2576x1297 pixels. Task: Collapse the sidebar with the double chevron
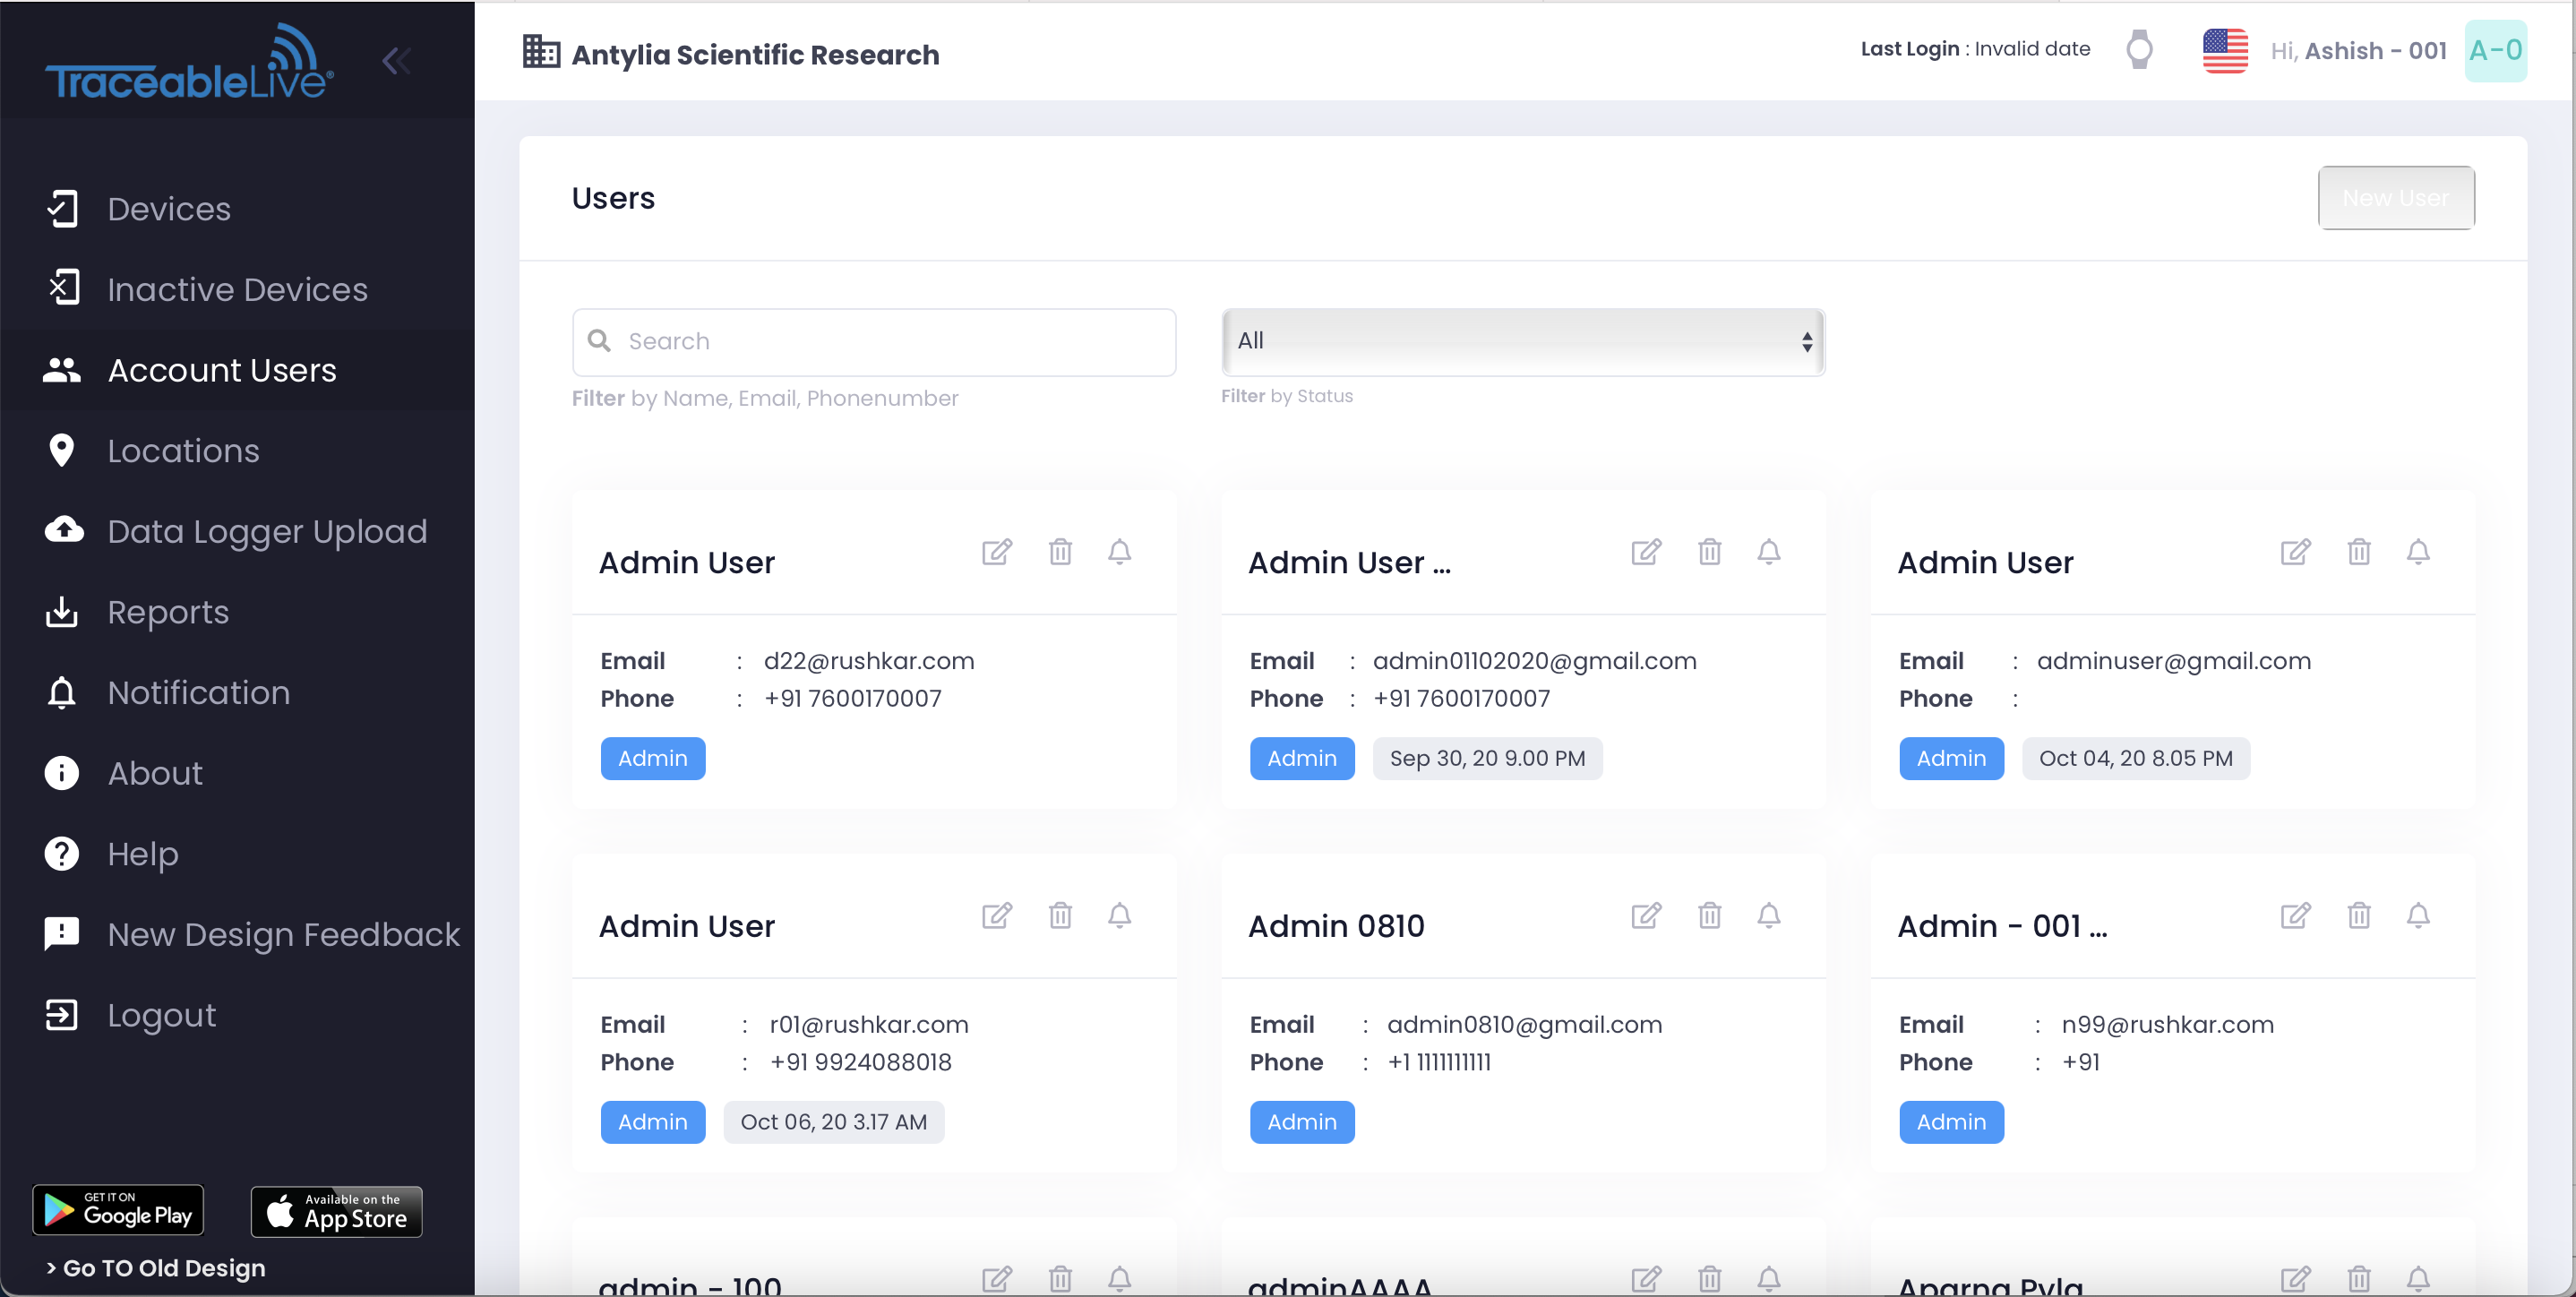pyautogui.click(x=397, y=62)
